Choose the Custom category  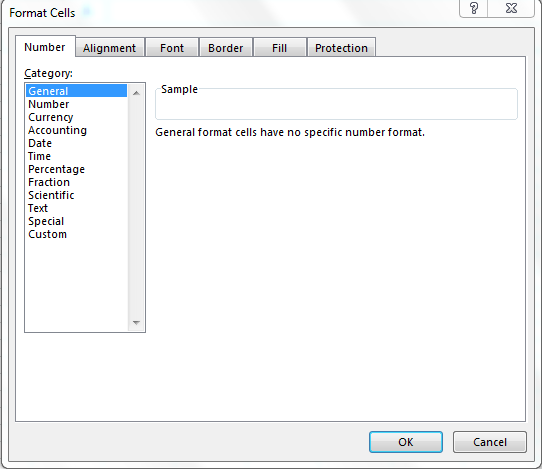tap(48, 234)
